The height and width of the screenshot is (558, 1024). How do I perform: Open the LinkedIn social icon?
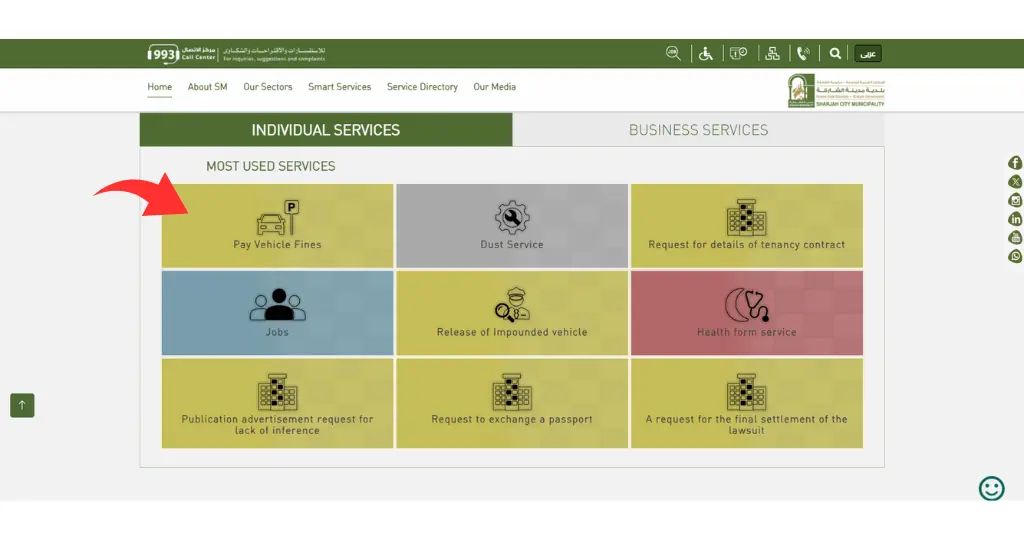tap(1015, 219)
